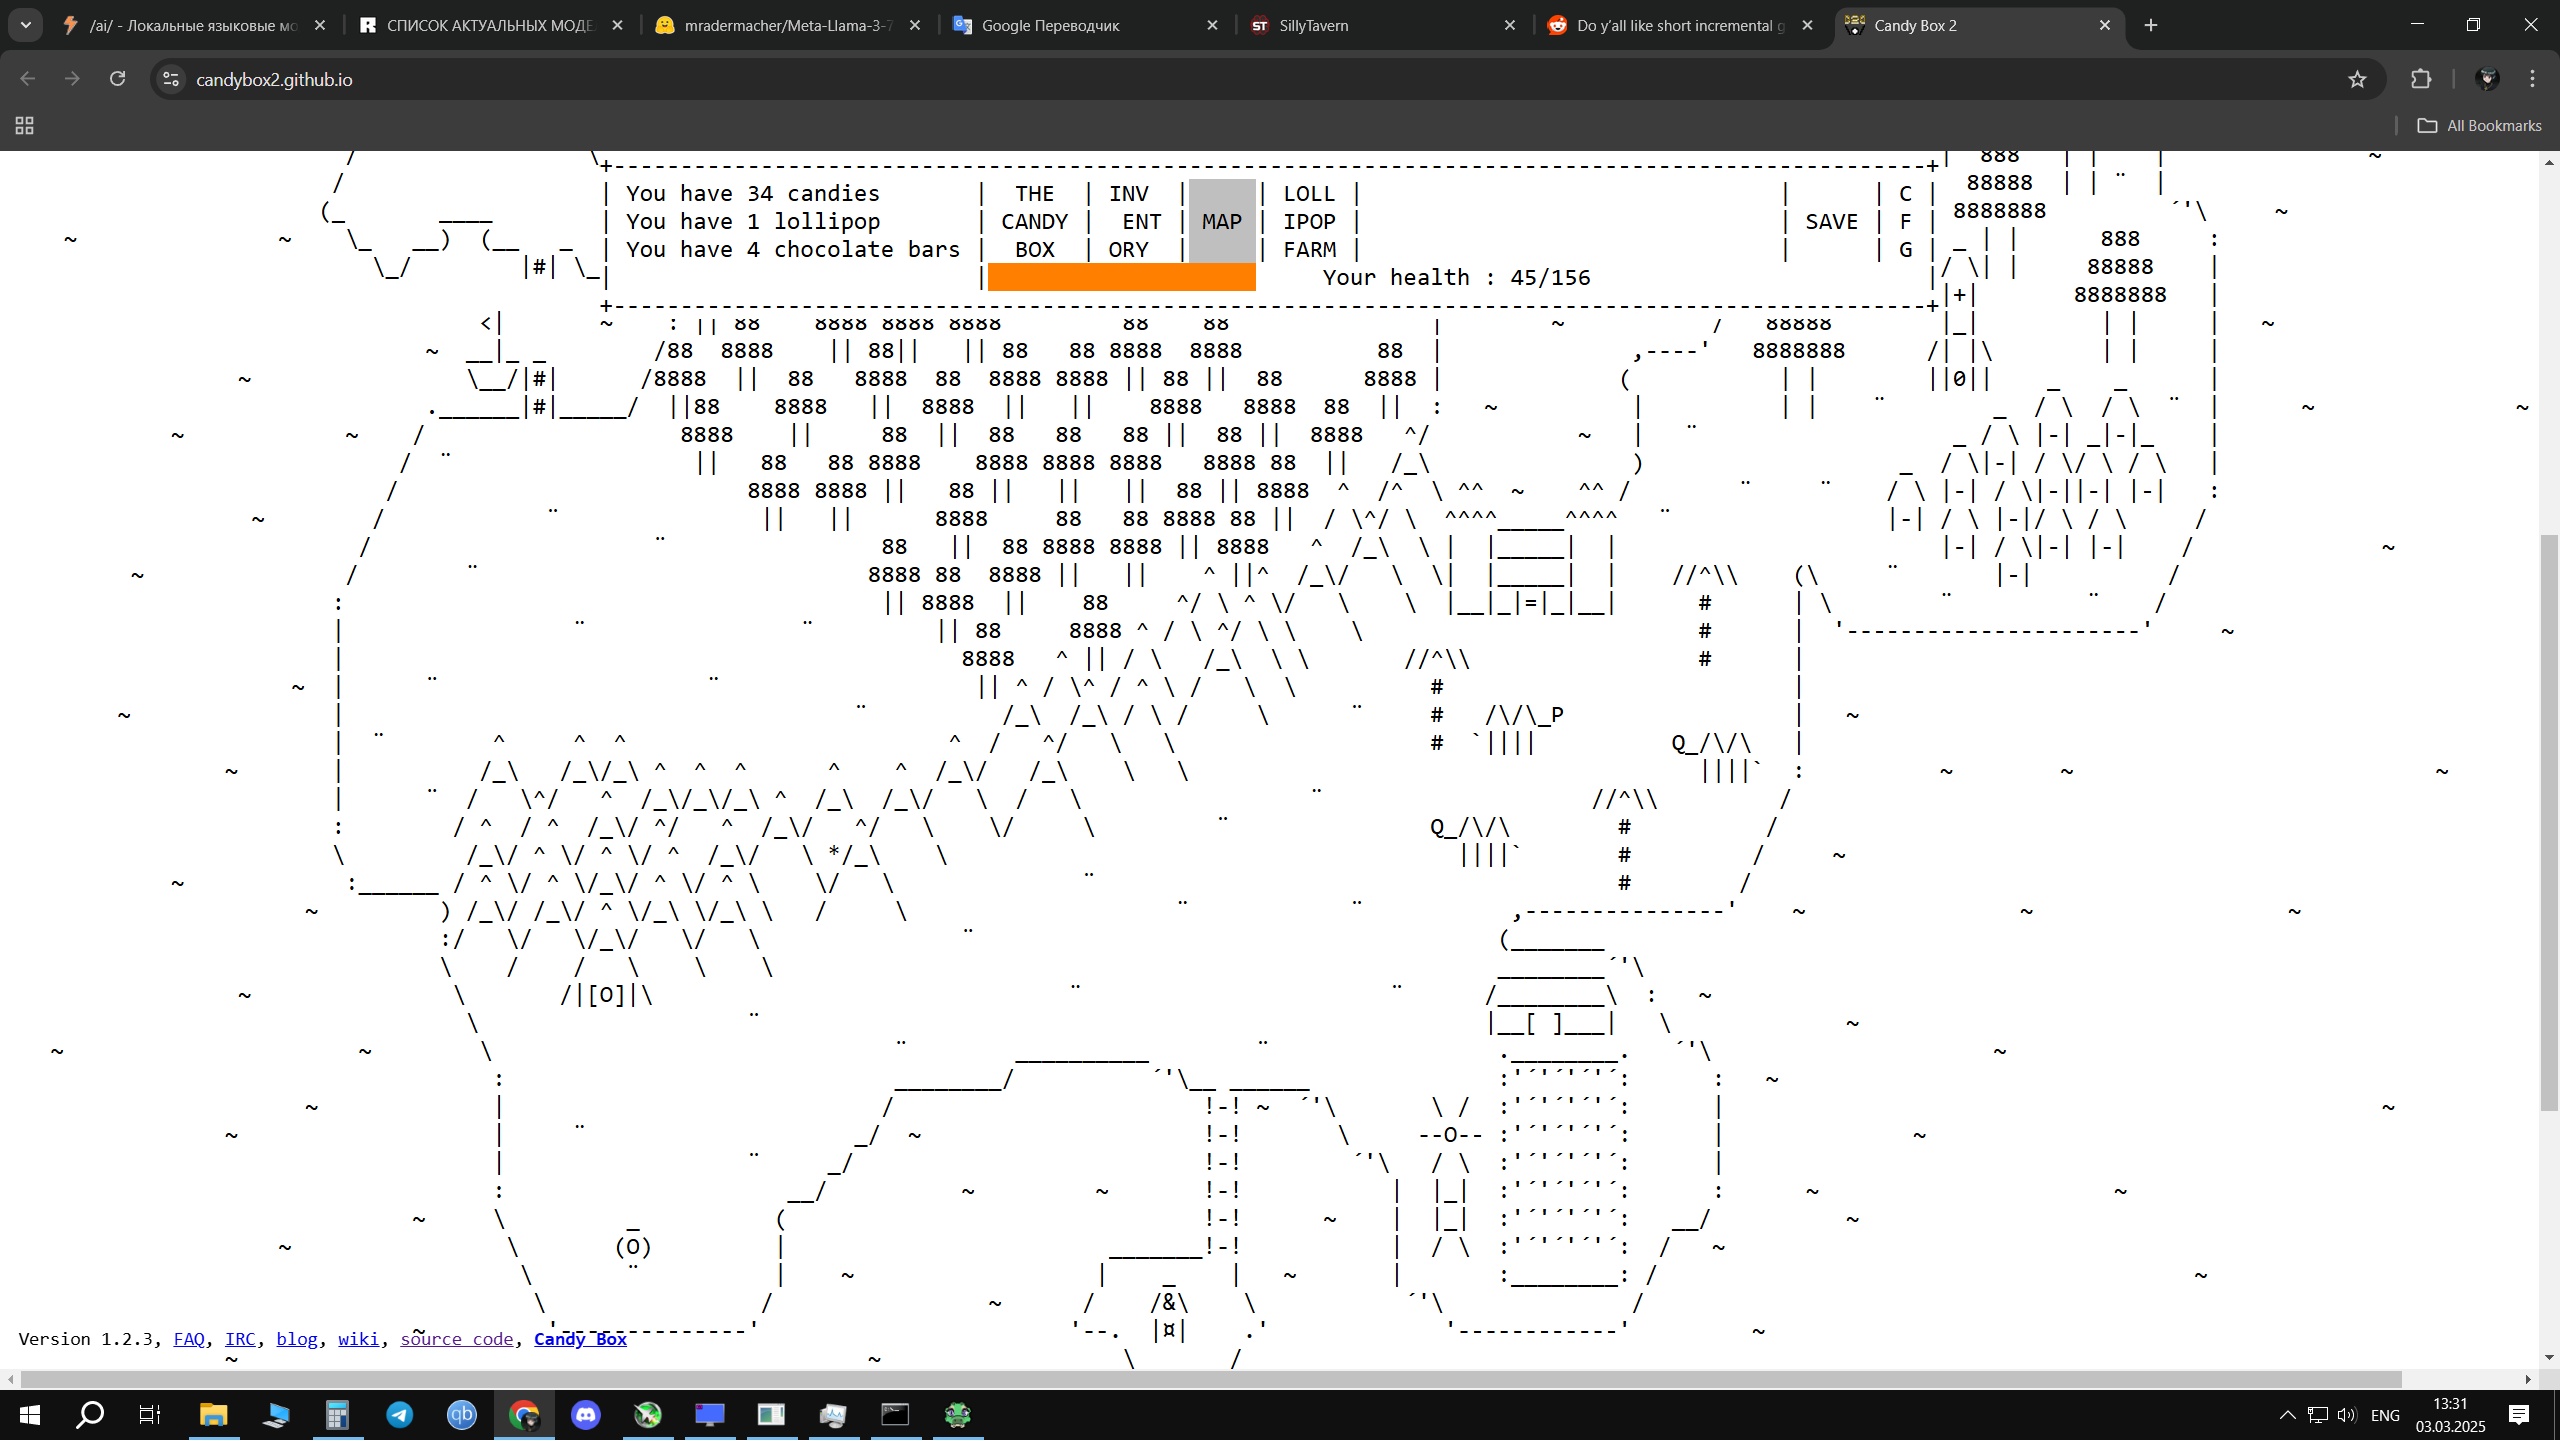Open the Extensions puzzle menu
Viewport: 2560px width, 1440px height.
pos(2421,79)
